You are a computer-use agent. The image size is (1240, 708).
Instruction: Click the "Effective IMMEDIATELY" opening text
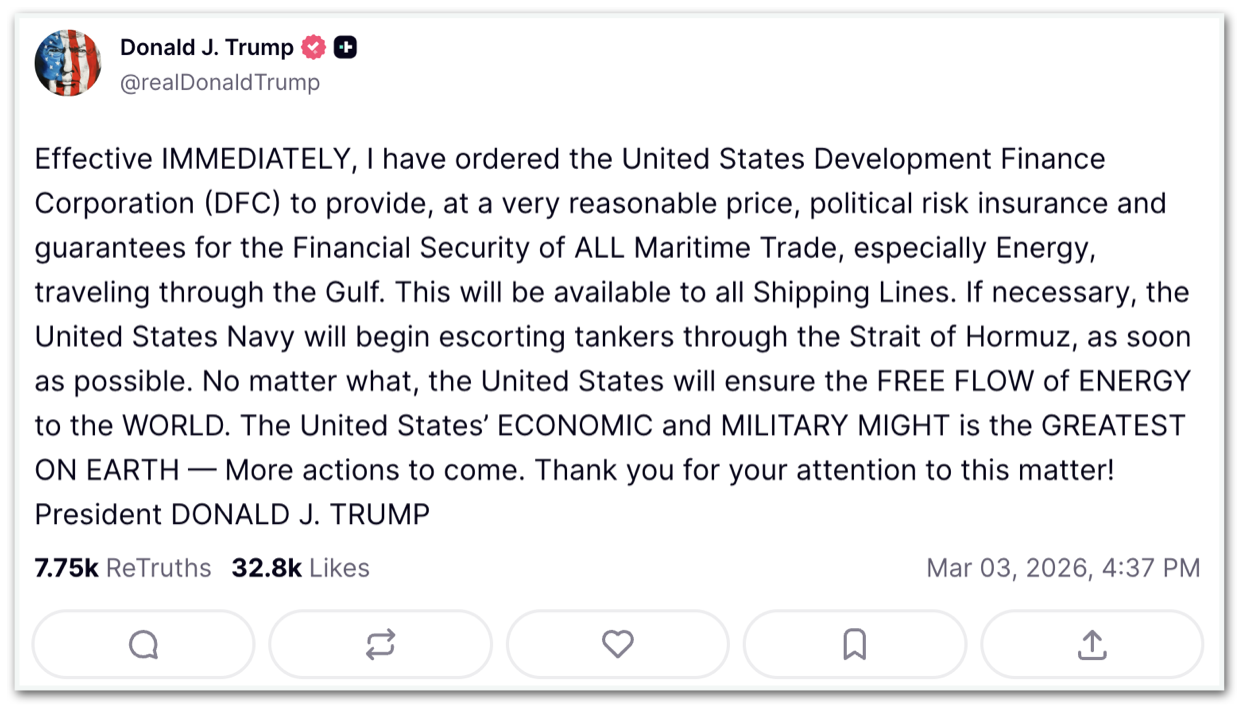194,159
